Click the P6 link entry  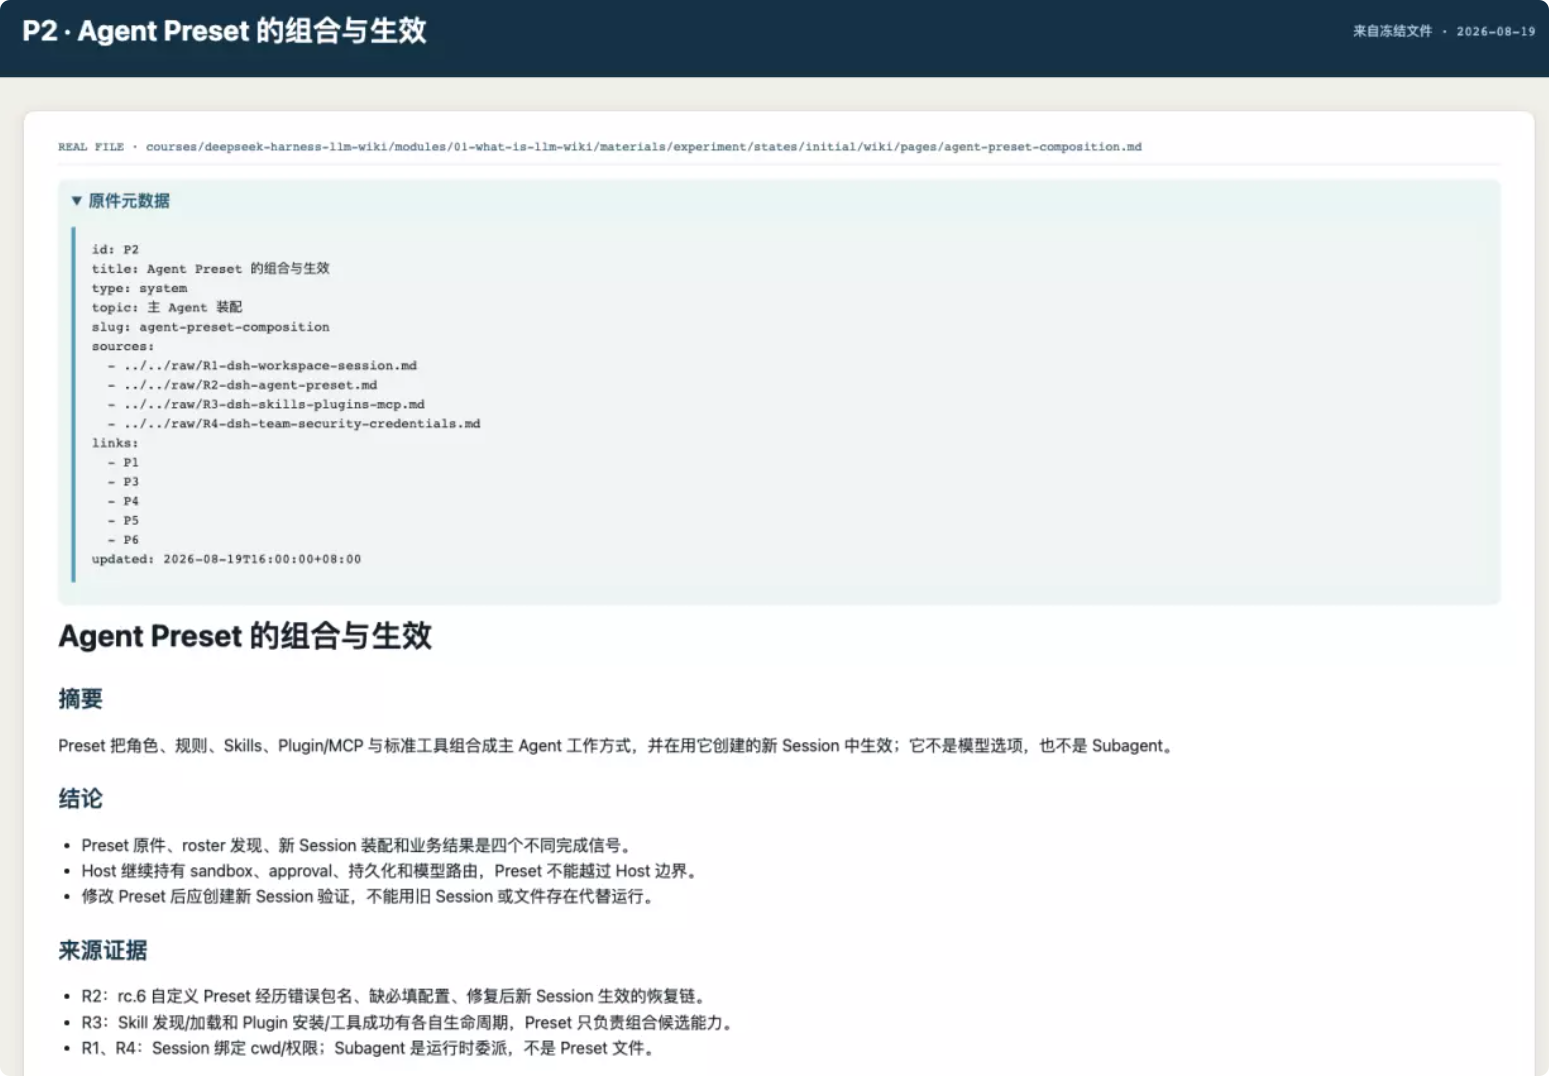click(x=131, y=540)
